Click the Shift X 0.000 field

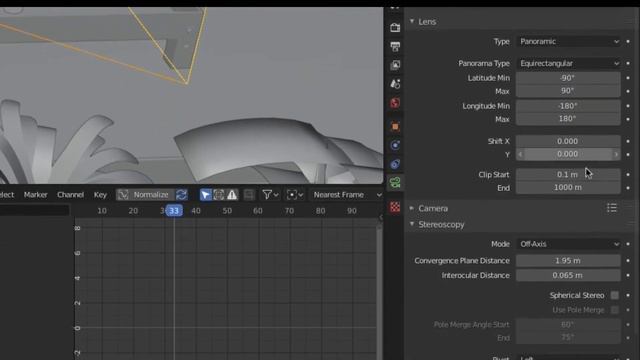[568, 141]
